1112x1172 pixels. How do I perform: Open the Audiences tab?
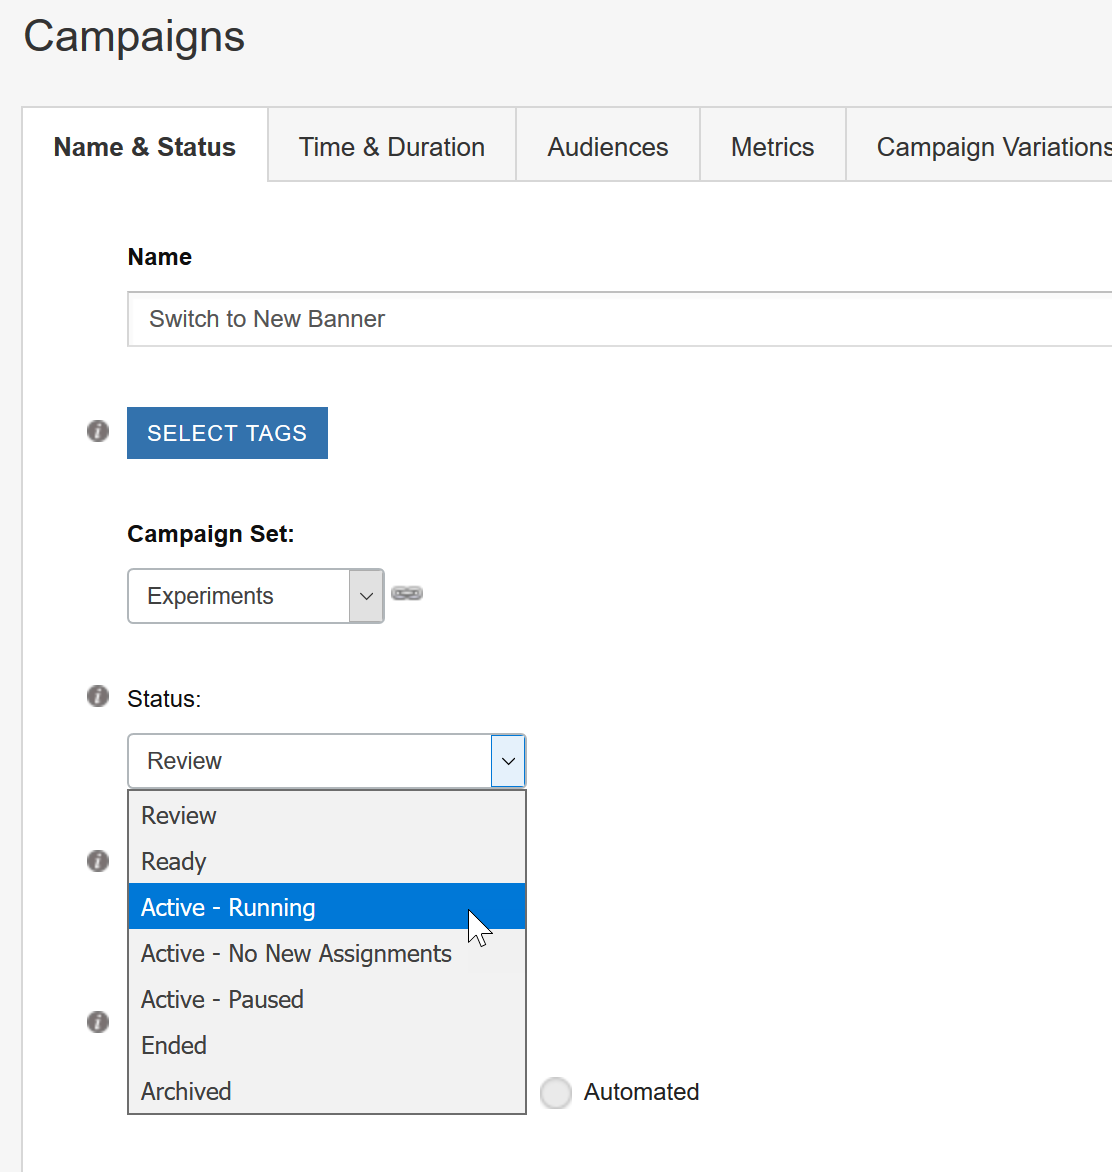[x=607, y=146]
